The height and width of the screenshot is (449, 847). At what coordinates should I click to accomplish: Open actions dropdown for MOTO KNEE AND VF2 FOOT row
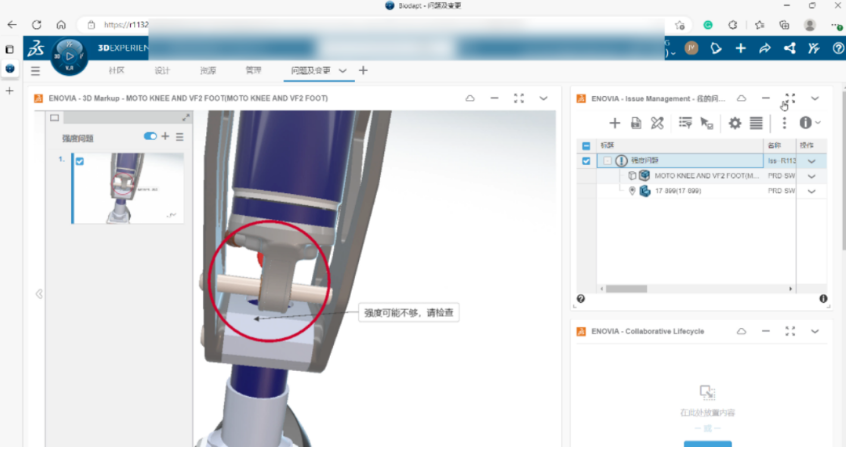tap(811, 176)
